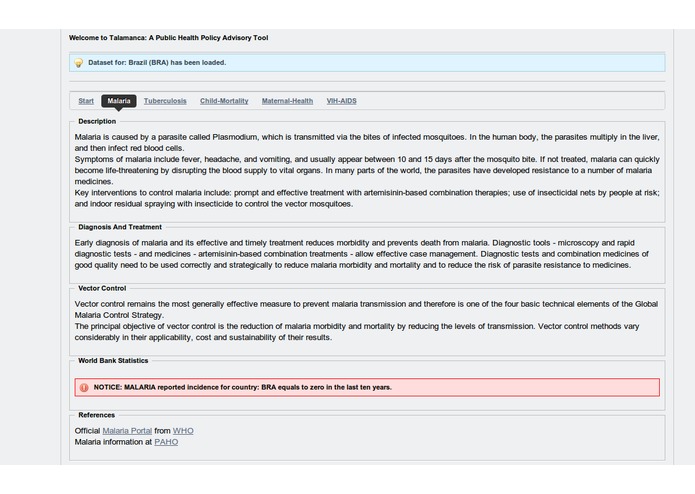Click the lightbulb icon in dataset notice
The height and width of the screenshot is (494, 695).
coord(78,63)
